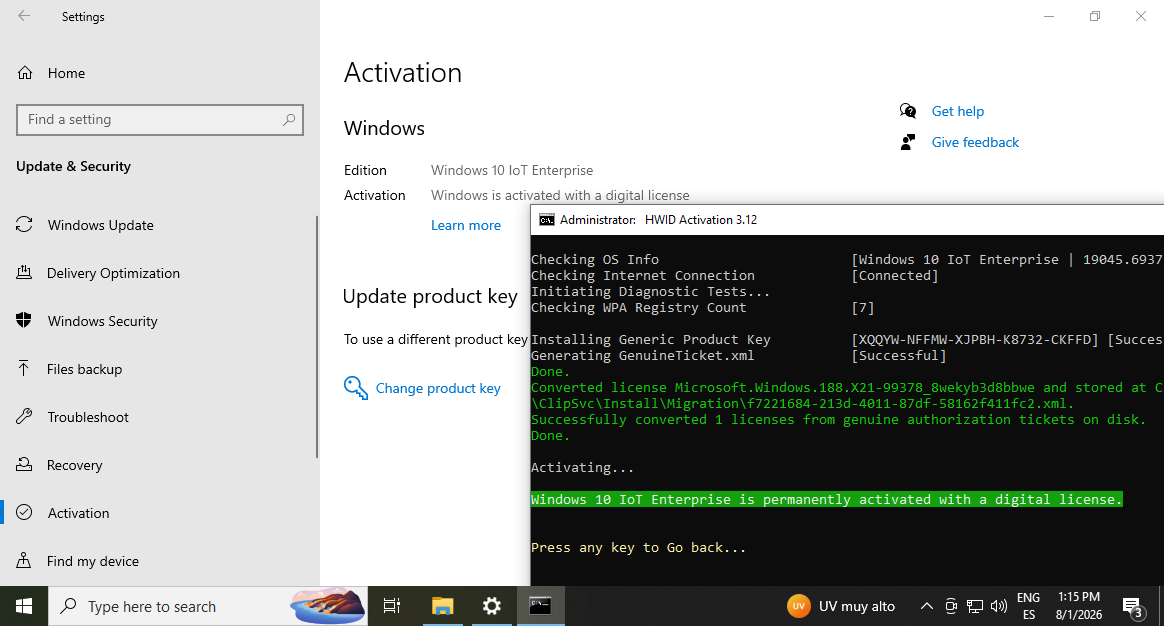Viewport: 1164px width, 626px height.
Task: Click the Activation checkmark circle icon
Action: 24,512
